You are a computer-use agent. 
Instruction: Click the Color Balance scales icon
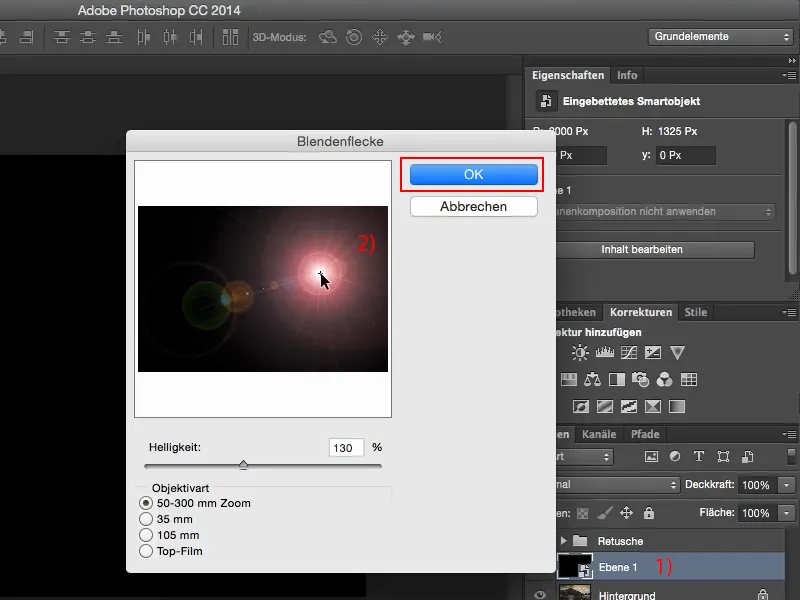point(592,380)
